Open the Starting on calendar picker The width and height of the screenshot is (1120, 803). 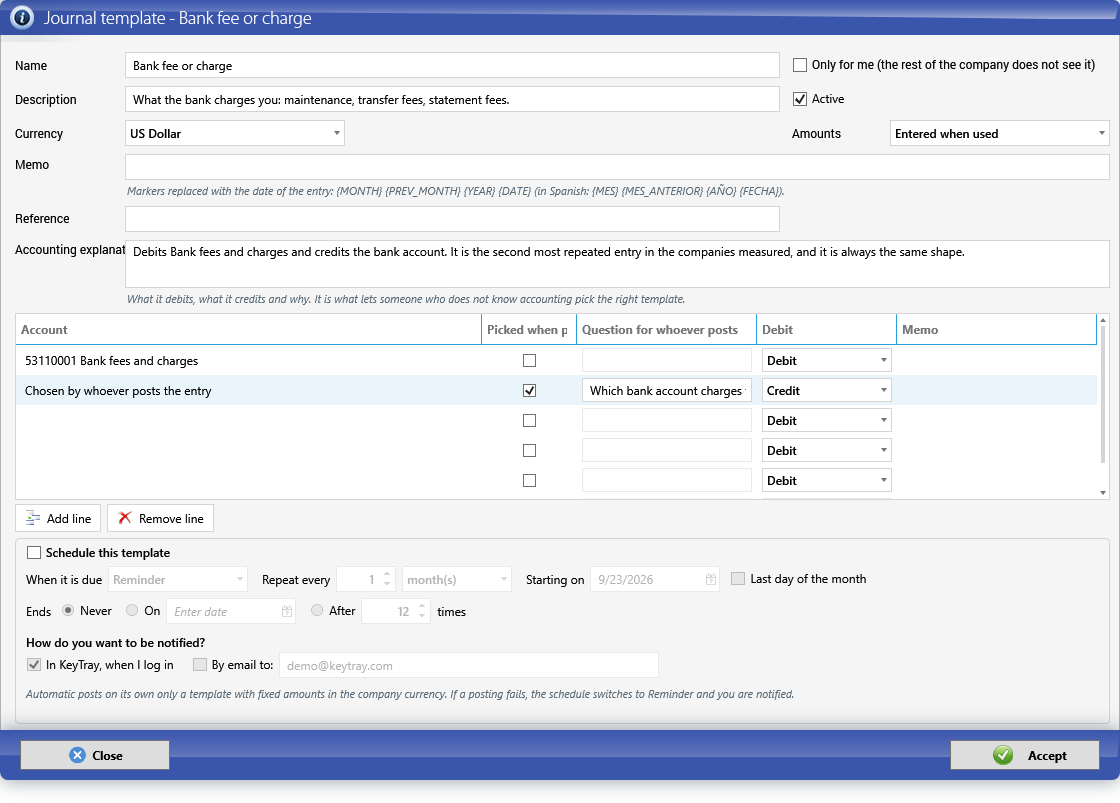(711, 579)
